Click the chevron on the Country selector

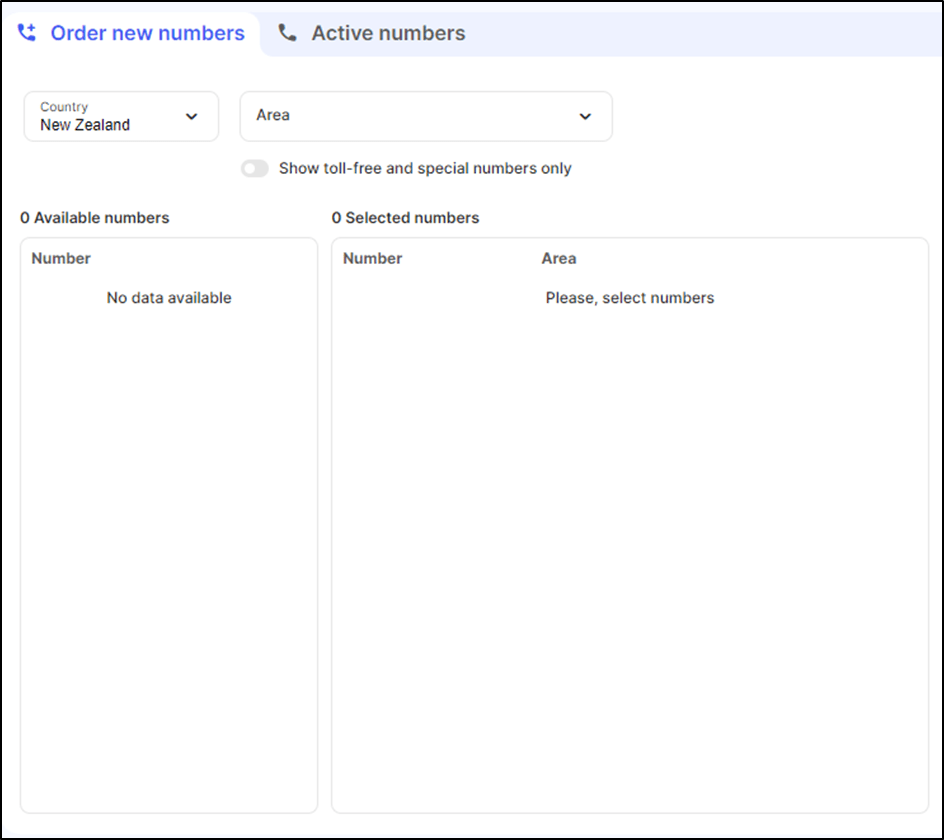(191, 116)
